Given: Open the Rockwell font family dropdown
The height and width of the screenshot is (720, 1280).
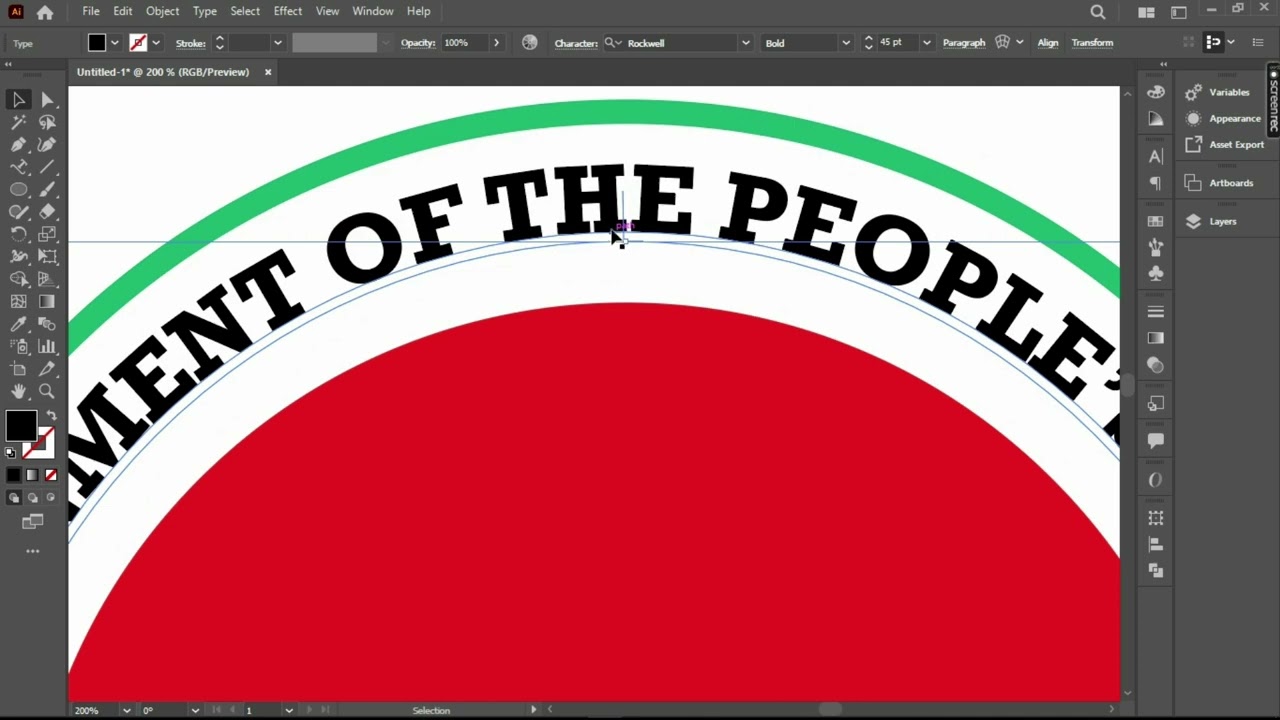Looking at the screenshot, I should tap(745, 43).
